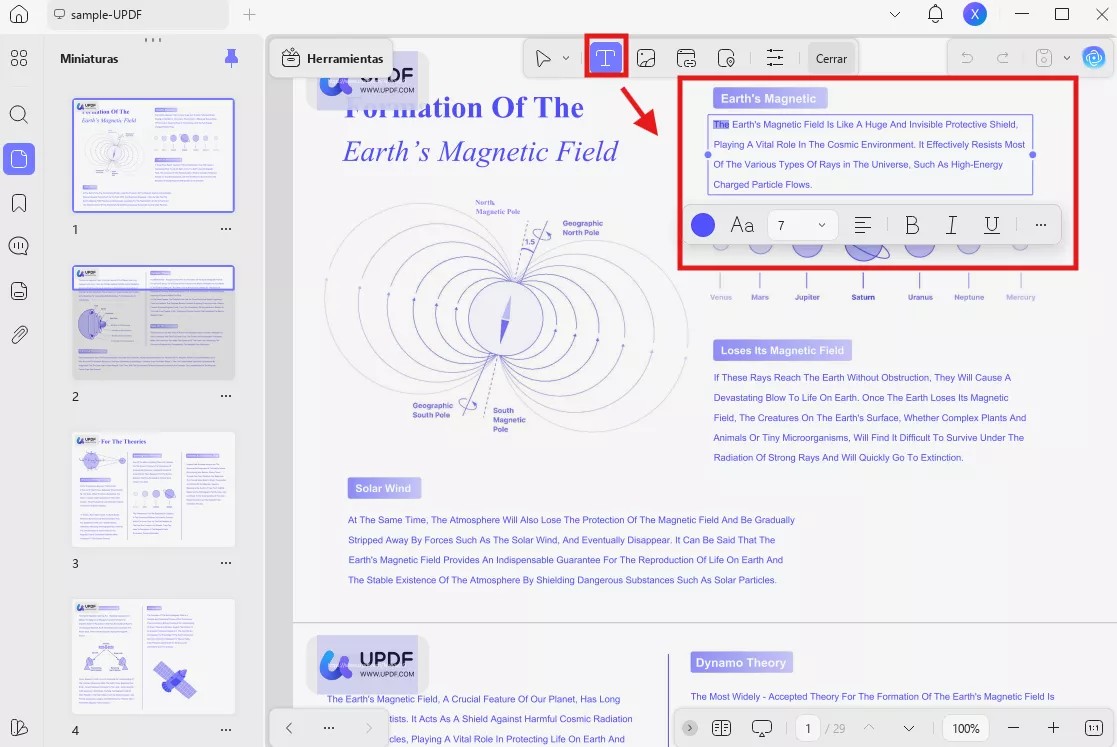Open text alignment options
Screen dimensions: 1117x747
[863, 225]
